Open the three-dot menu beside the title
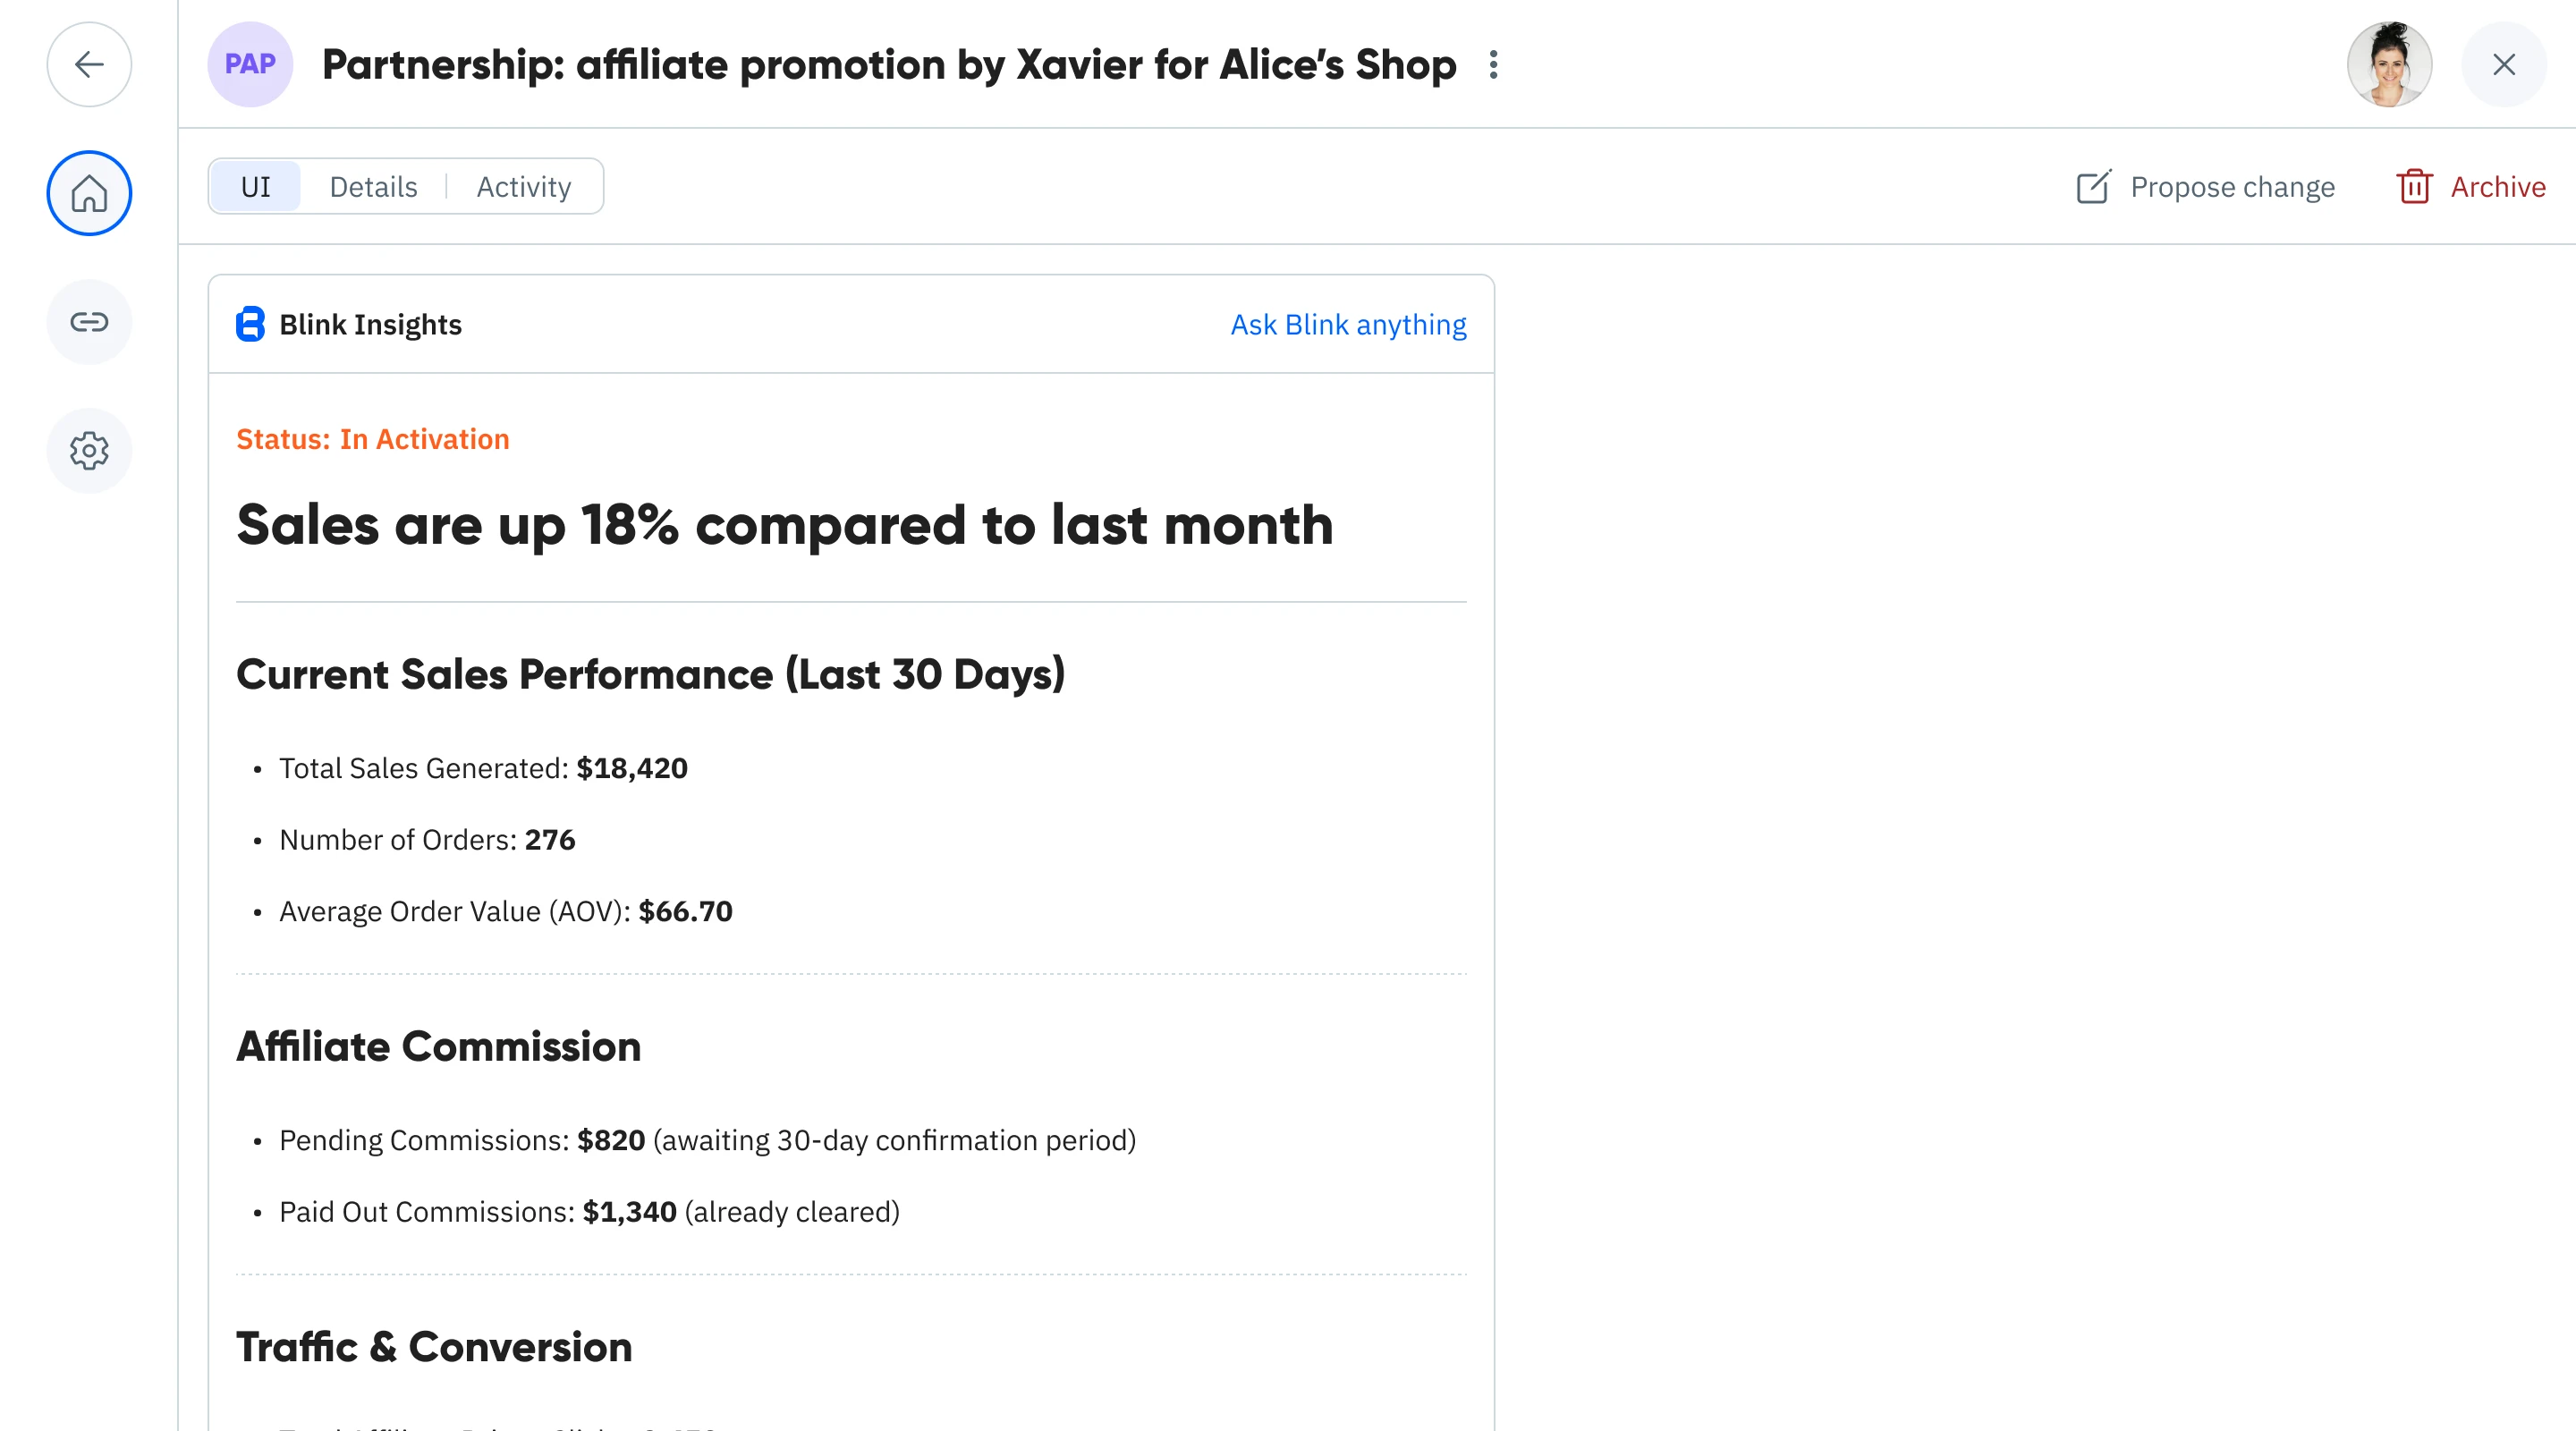The width and height of the screenshot is (2576, 1431). pos(1493,65)
